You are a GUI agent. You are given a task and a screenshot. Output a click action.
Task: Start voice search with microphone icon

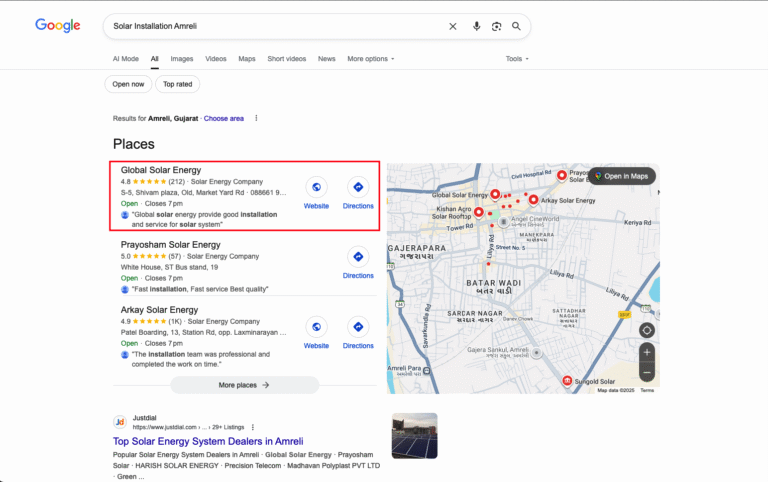tap(476, 26)
